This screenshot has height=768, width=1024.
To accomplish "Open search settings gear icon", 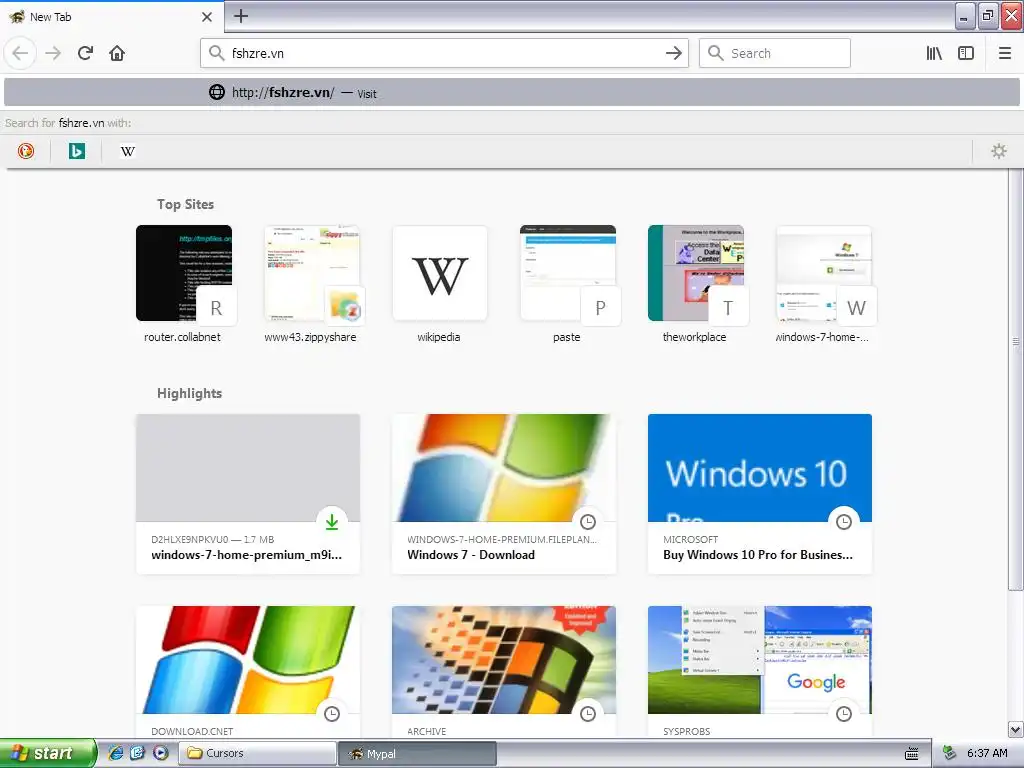I will 999,151.
